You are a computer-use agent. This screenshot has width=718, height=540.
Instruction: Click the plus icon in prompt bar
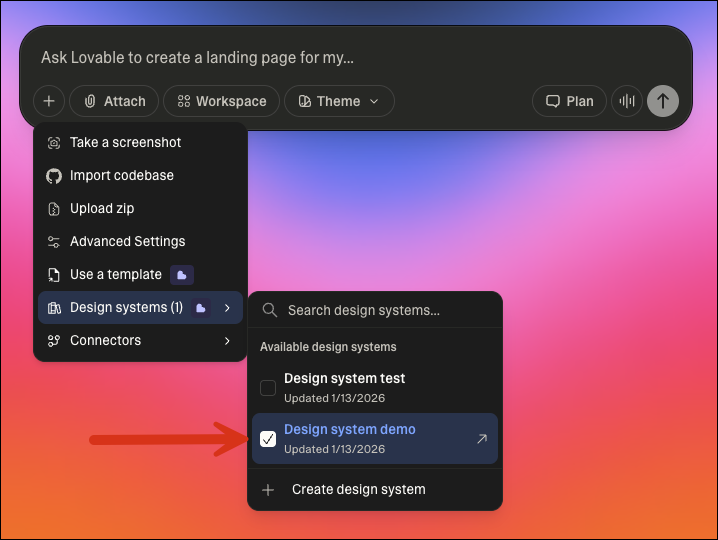coord(49,101)
